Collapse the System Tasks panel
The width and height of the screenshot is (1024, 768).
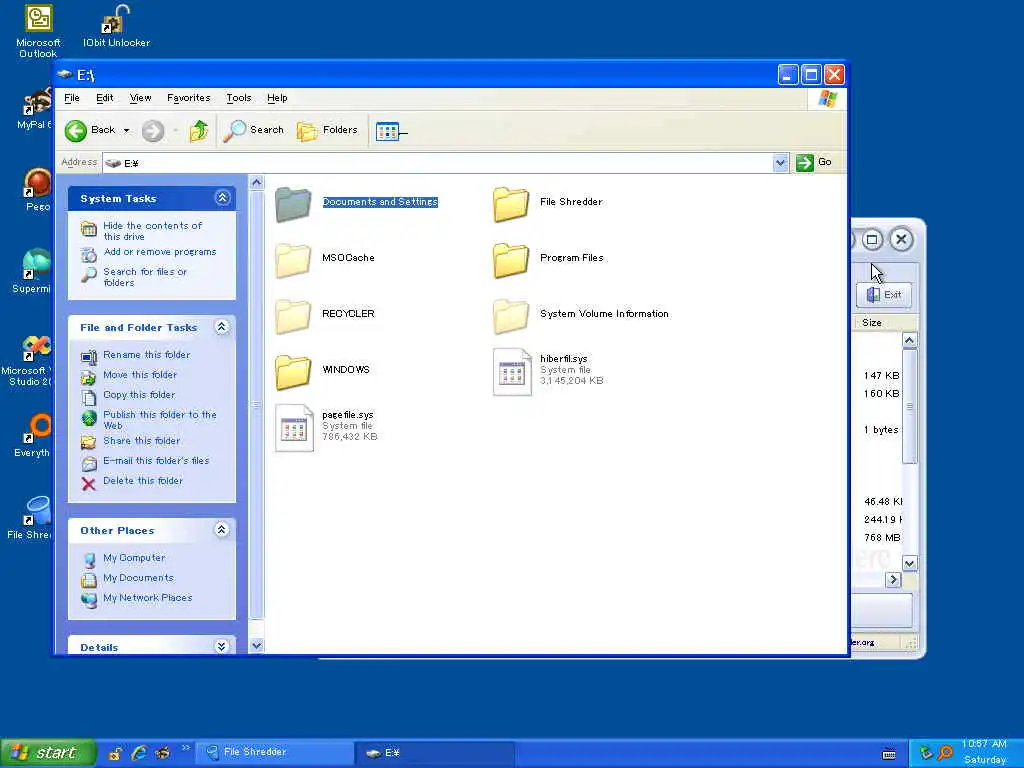(x=222, y=198)
